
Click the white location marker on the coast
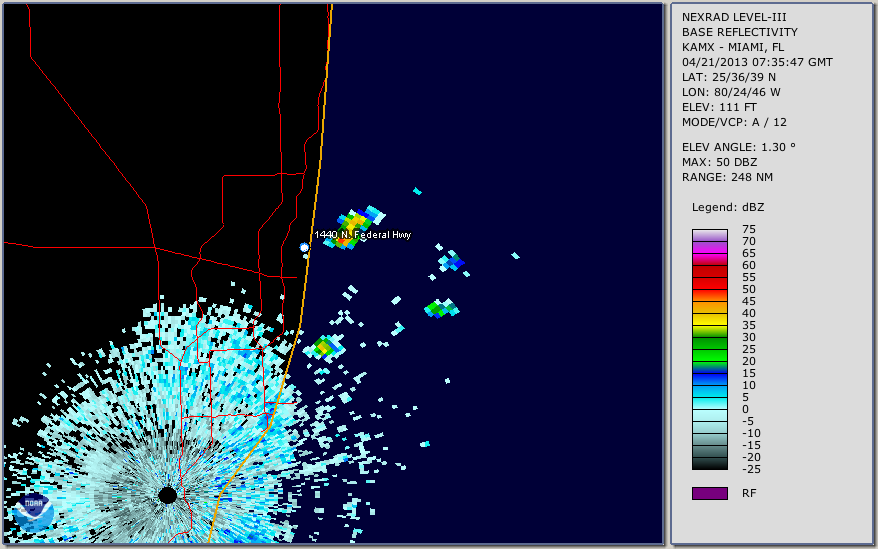[x=304, y=247]
